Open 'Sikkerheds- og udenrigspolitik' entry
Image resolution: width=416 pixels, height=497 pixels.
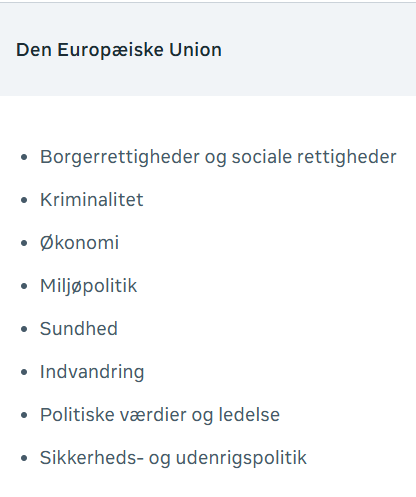pos(173,458)
